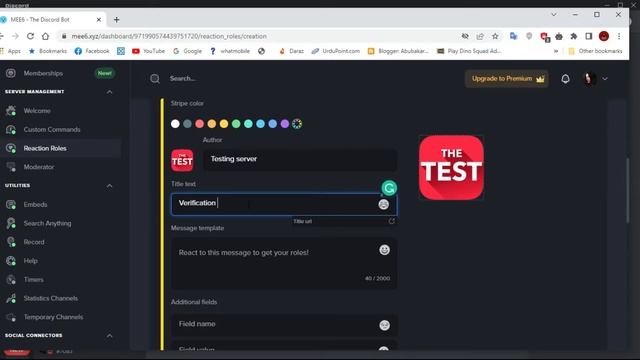Screen dimensions: 640x360
Task: Pick the yellow stripe color swatch
Action: pyautogui.click(x=224, y=124)
